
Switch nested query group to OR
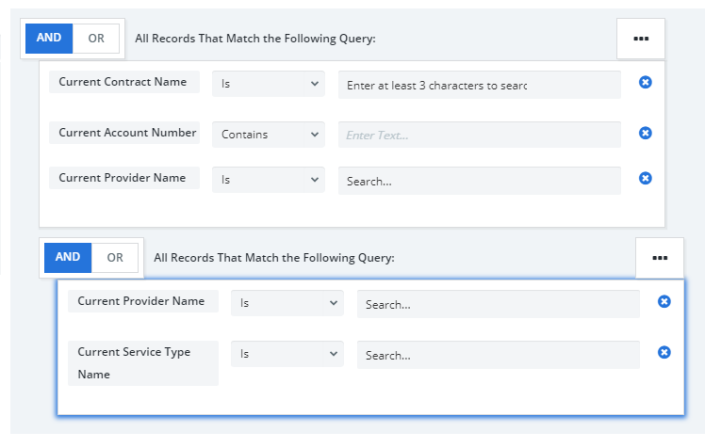pyautogui.click(x=115, y=257)
